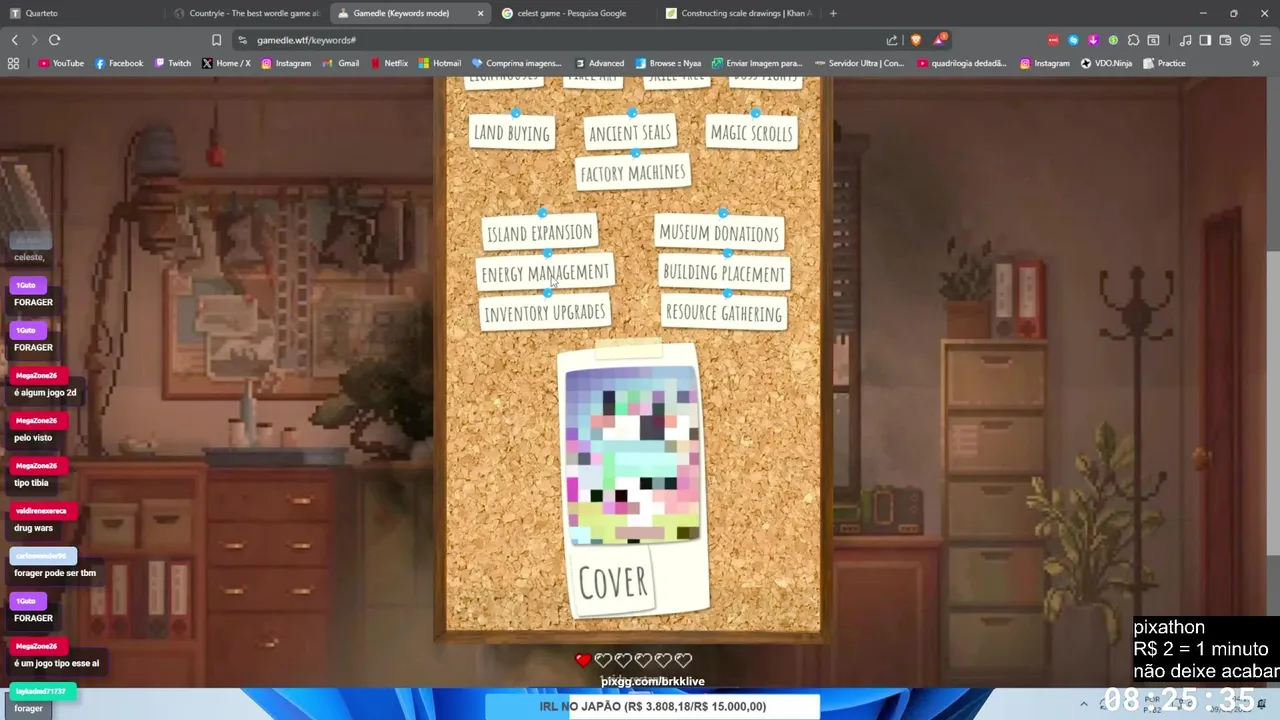Open the Comprima imagens bookmark
1280x720 pixels.
(x=517, y=63)
